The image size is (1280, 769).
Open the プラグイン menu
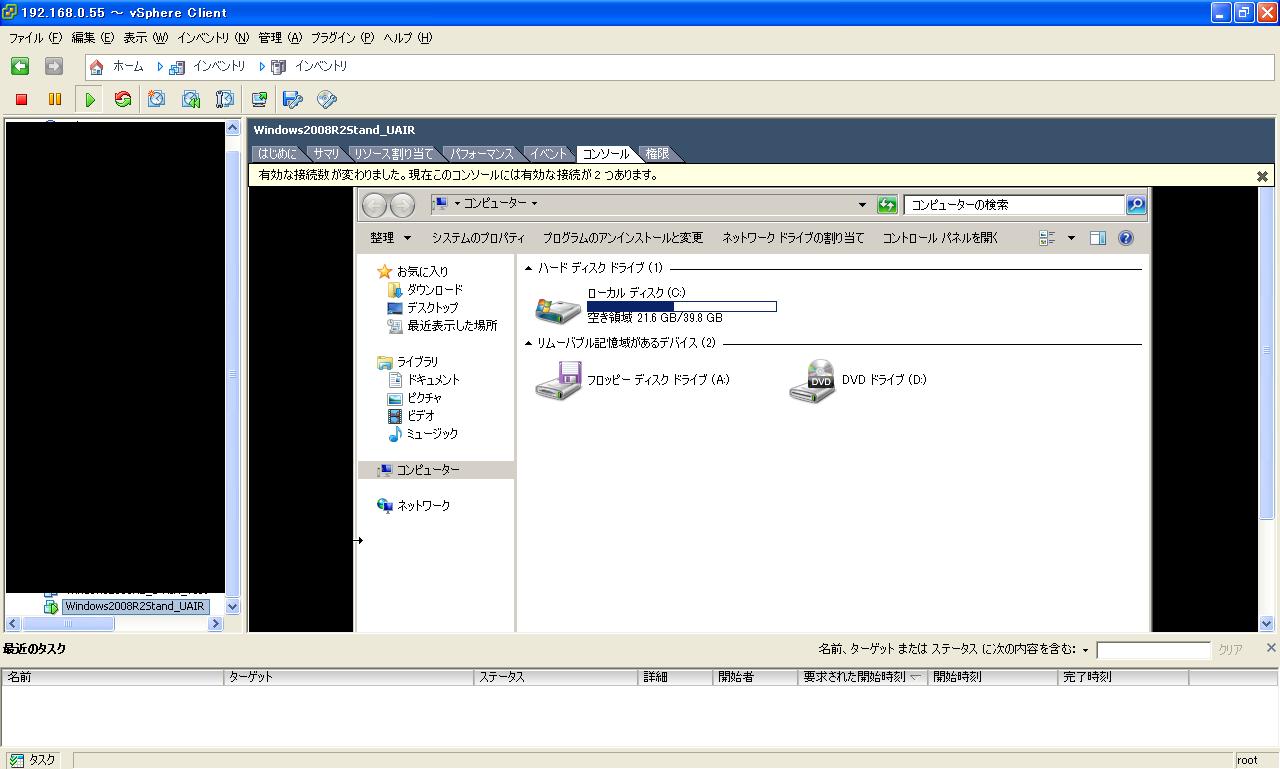(342, 38)
